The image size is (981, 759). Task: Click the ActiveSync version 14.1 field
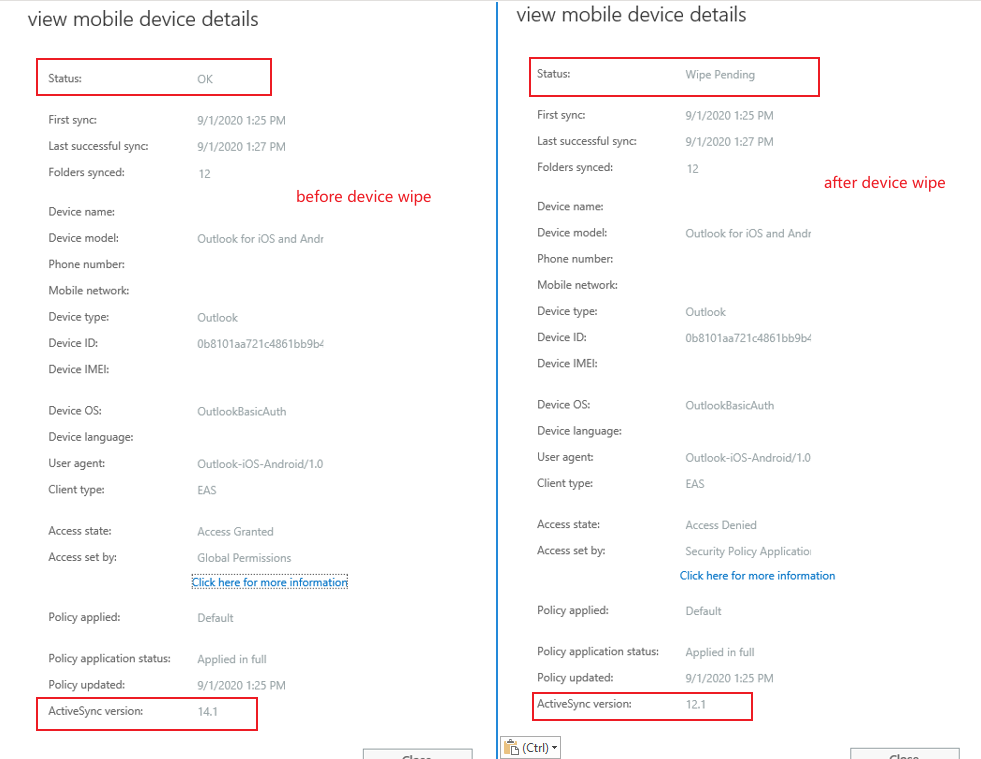pyautogui.click(x=210, y=714)
